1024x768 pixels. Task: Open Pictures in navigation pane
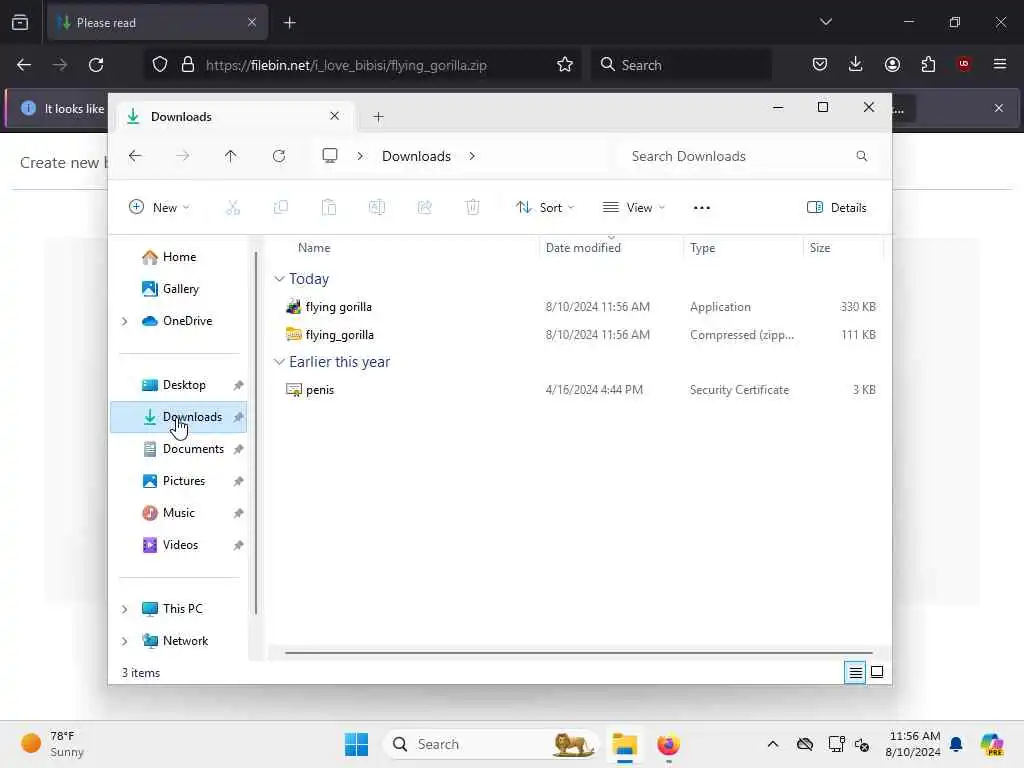point(178,481)
